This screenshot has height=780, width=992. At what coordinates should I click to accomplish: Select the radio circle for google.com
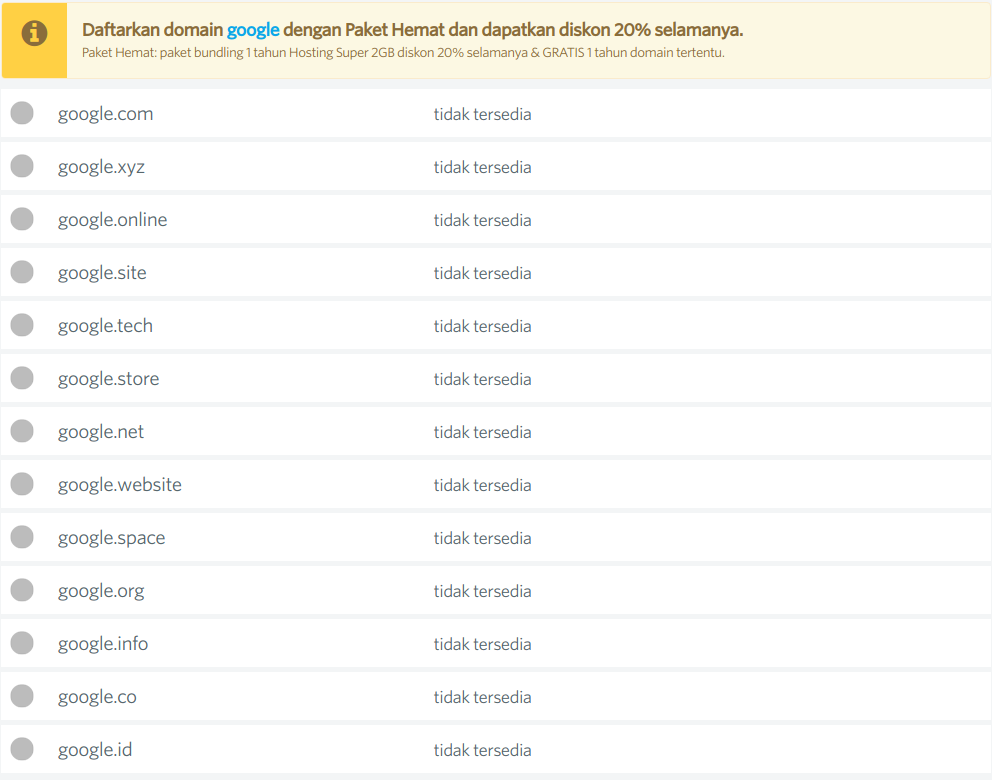(x=22, y=113)
